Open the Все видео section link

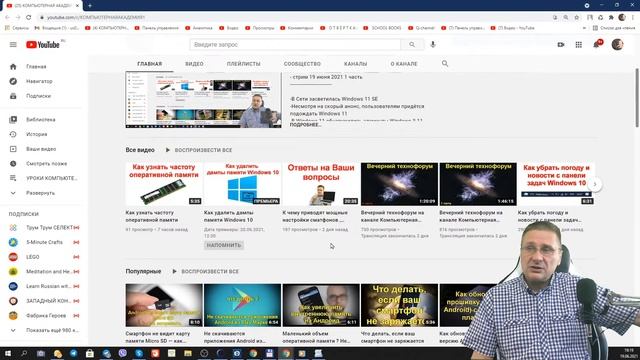[140, 150]
